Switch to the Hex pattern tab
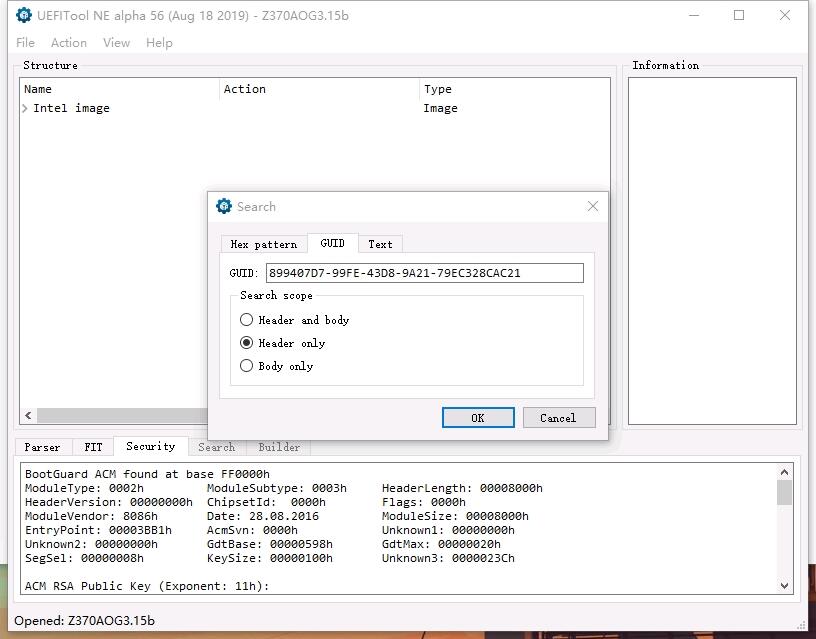 (x=264, y=244)
